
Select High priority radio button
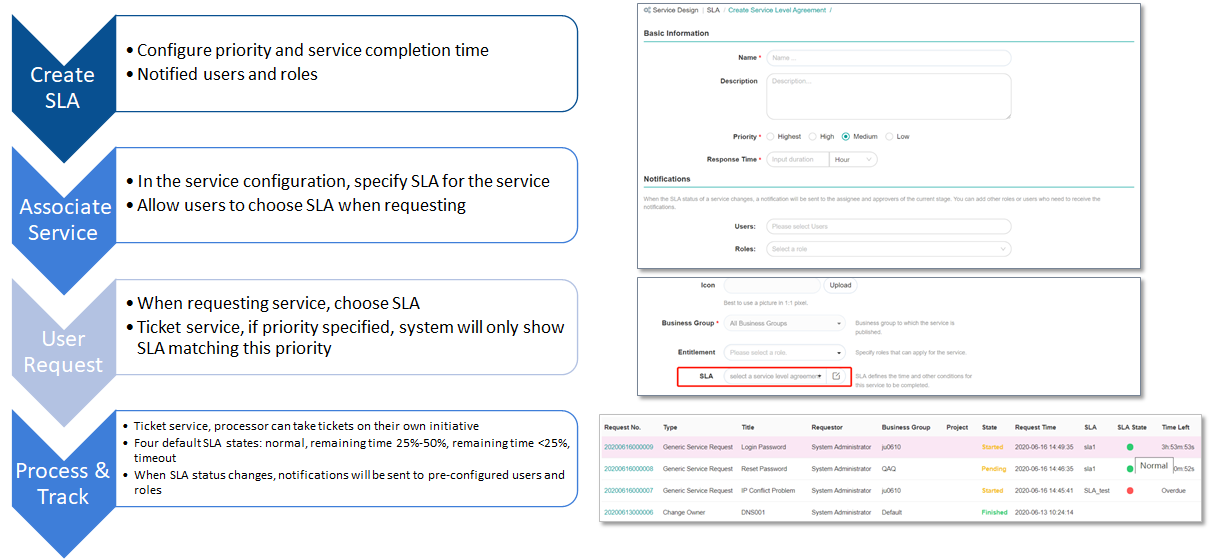[813, 136]
